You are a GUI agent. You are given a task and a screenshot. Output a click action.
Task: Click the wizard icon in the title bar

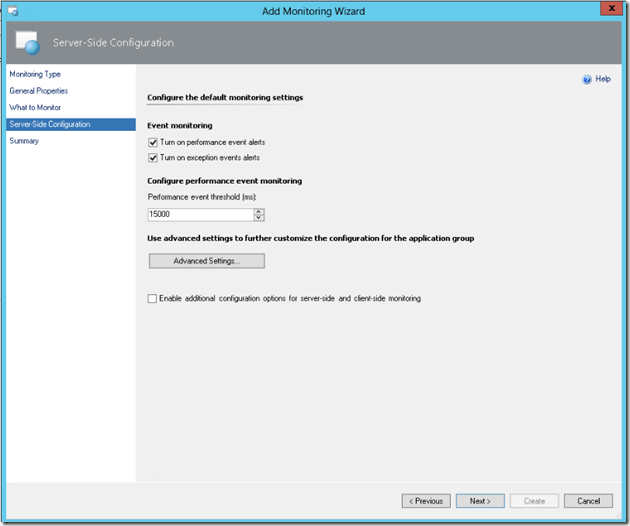(12, 10)
